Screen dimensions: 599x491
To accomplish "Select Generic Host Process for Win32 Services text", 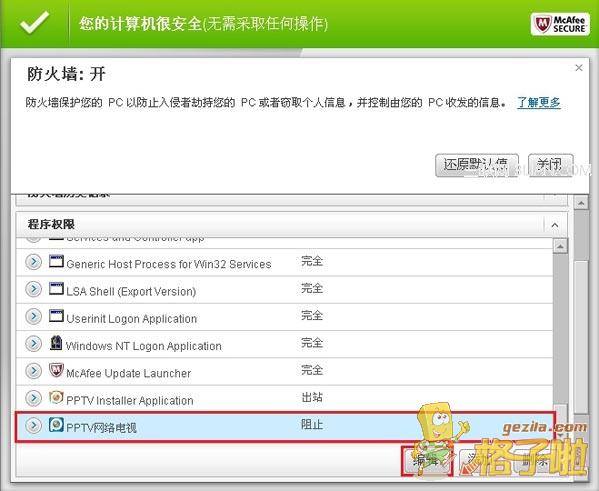I will pyautogui.click(x=168, y=264).
